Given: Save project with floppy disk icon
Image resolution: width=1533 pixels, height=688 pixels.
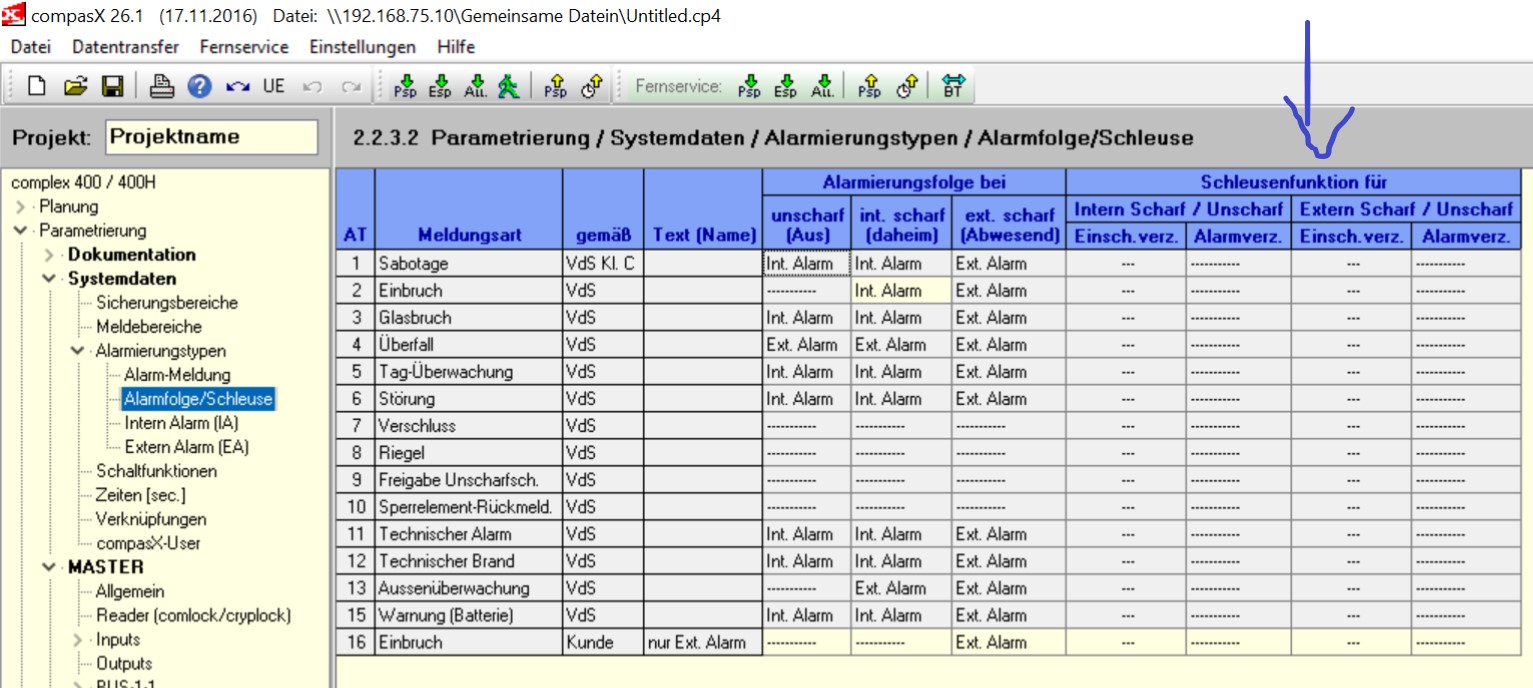Looking at the screenshot, I should [x=113, y=87].
